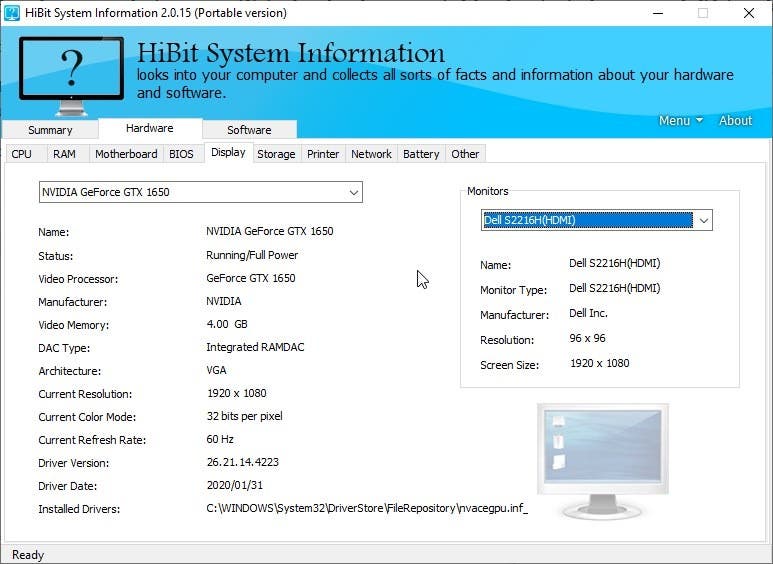Go to the BIOS tab

pos(181,154)
